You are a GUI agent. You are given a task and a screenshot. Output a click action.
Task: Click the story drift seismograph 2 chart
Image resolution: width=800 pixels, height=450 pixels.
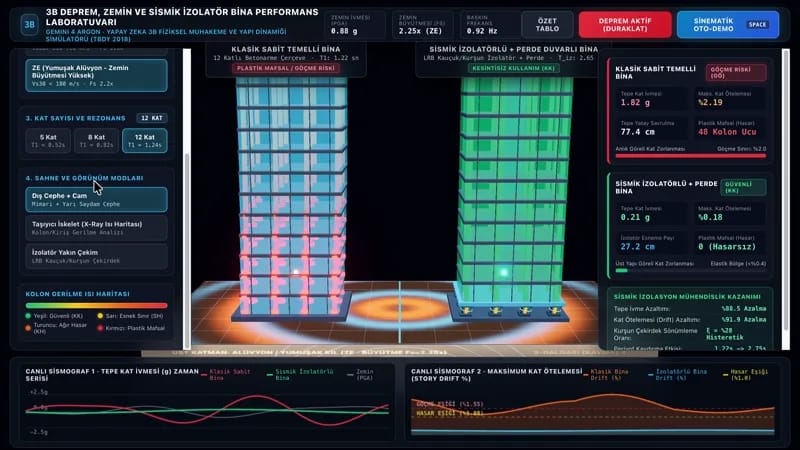[593, 413]
